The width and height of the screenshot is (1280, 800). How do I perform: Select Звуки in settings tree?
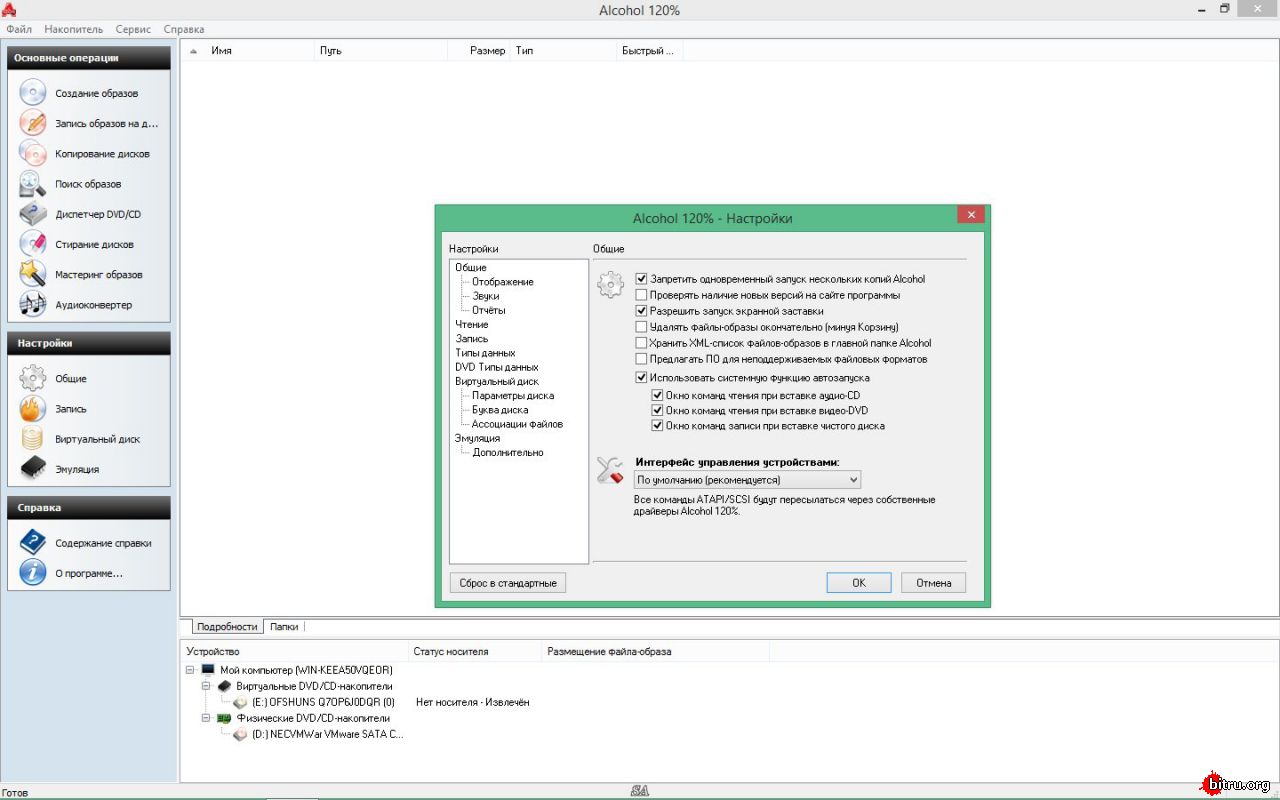[x=486, y=296]
